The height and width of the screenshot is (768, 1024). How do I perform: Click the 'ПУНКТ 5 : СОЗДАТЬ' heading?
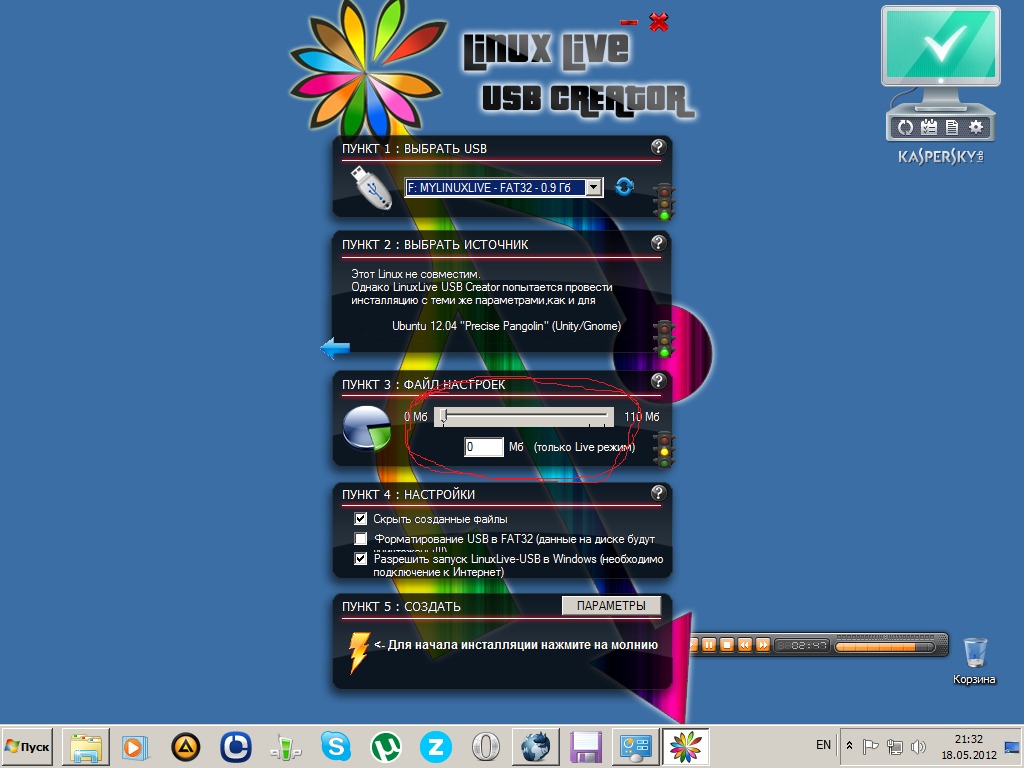[401, 606]
